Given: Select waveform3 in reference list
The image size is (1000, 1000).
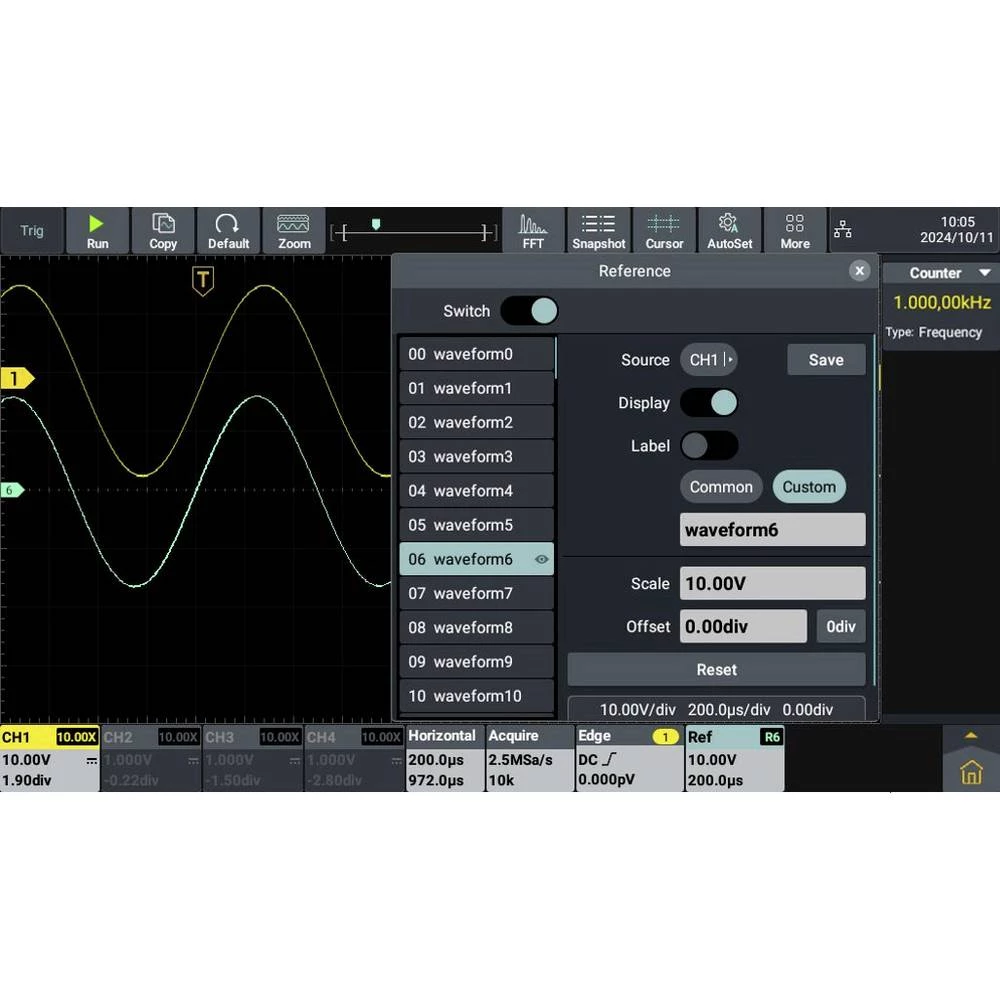Looking at the screenshot, I should point(476,457).
